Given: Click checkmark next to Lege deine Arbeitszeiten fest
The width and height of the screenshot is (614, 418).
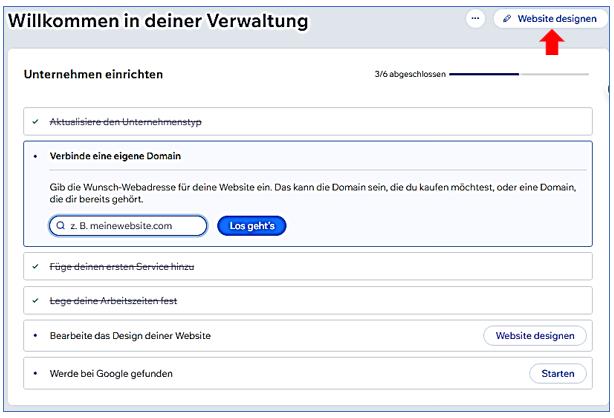Looking at the screenshot, I should point(36,301).
